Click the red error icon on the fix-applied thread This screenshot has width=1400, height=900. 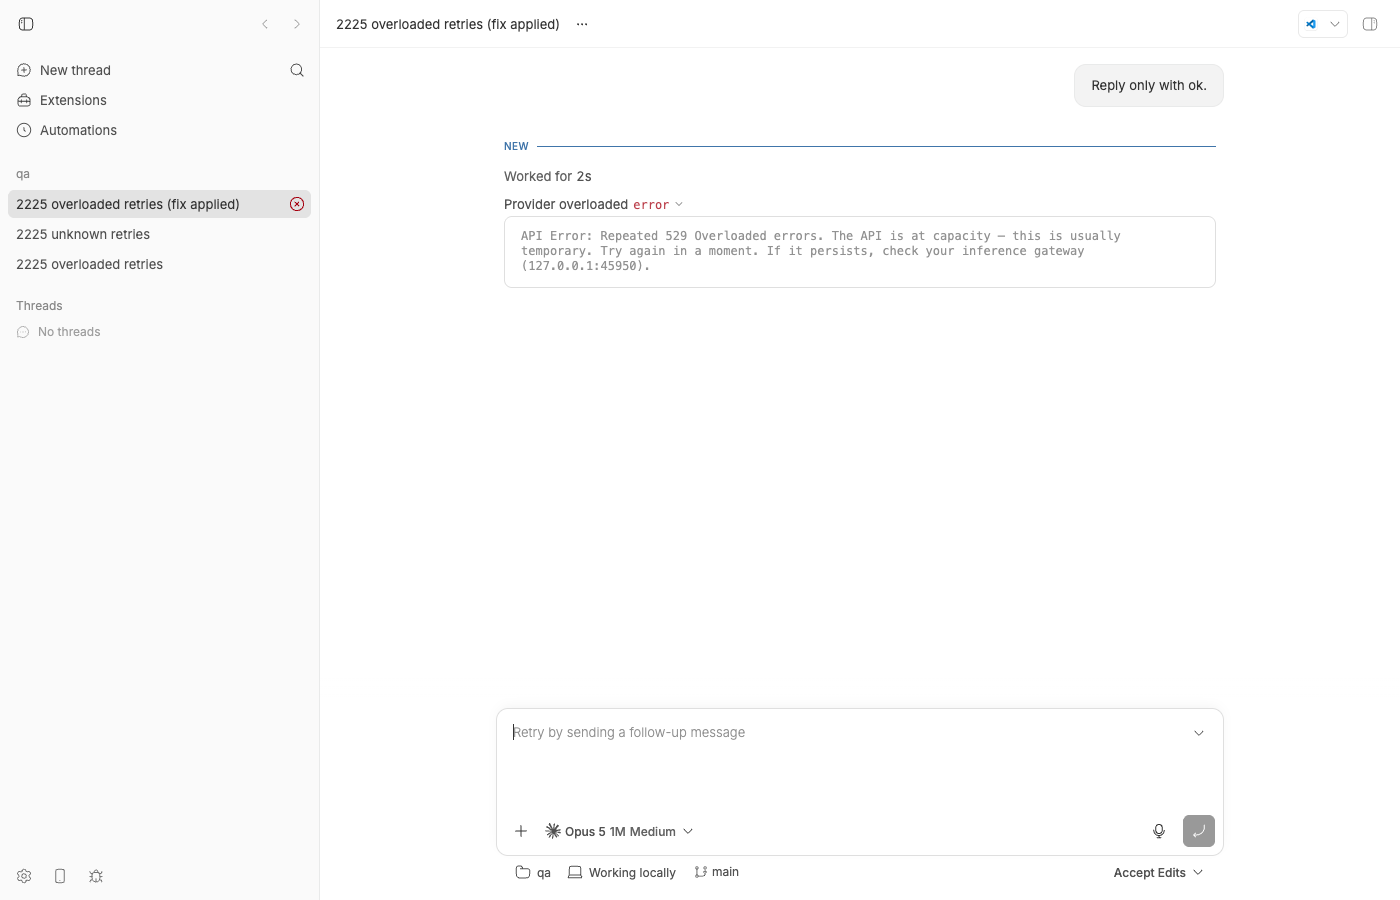[x=297, y=204]
